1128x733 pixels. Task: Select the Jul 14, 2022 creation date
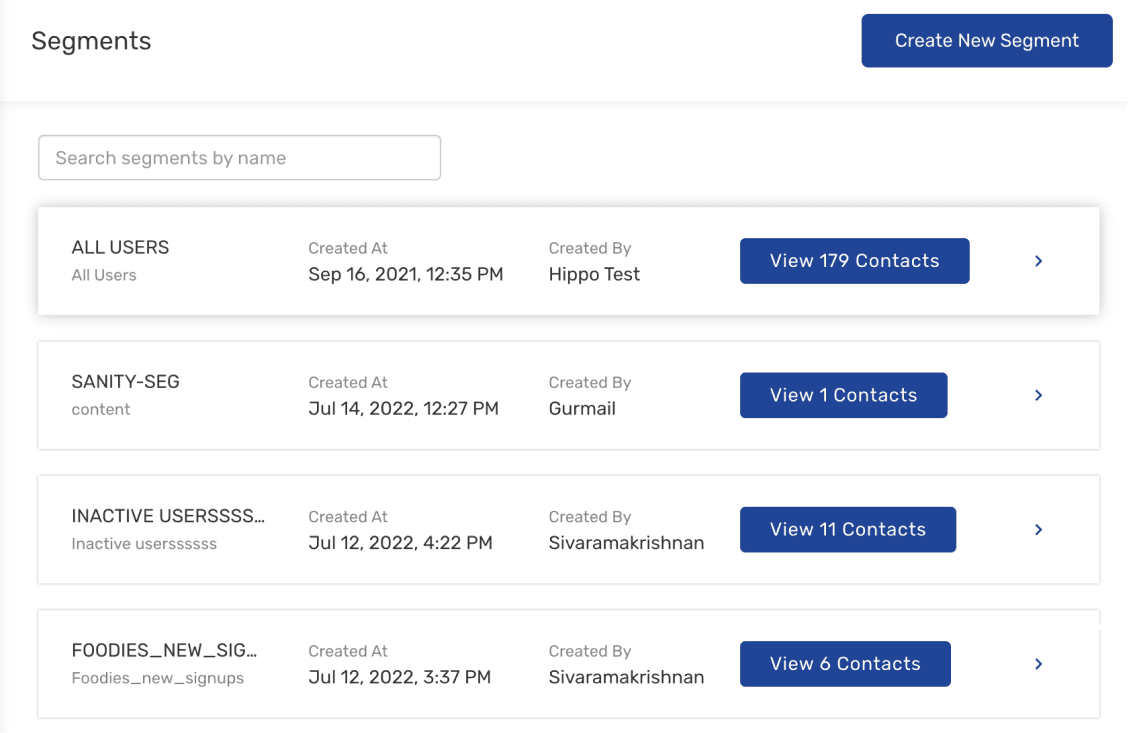click(403, 409)
